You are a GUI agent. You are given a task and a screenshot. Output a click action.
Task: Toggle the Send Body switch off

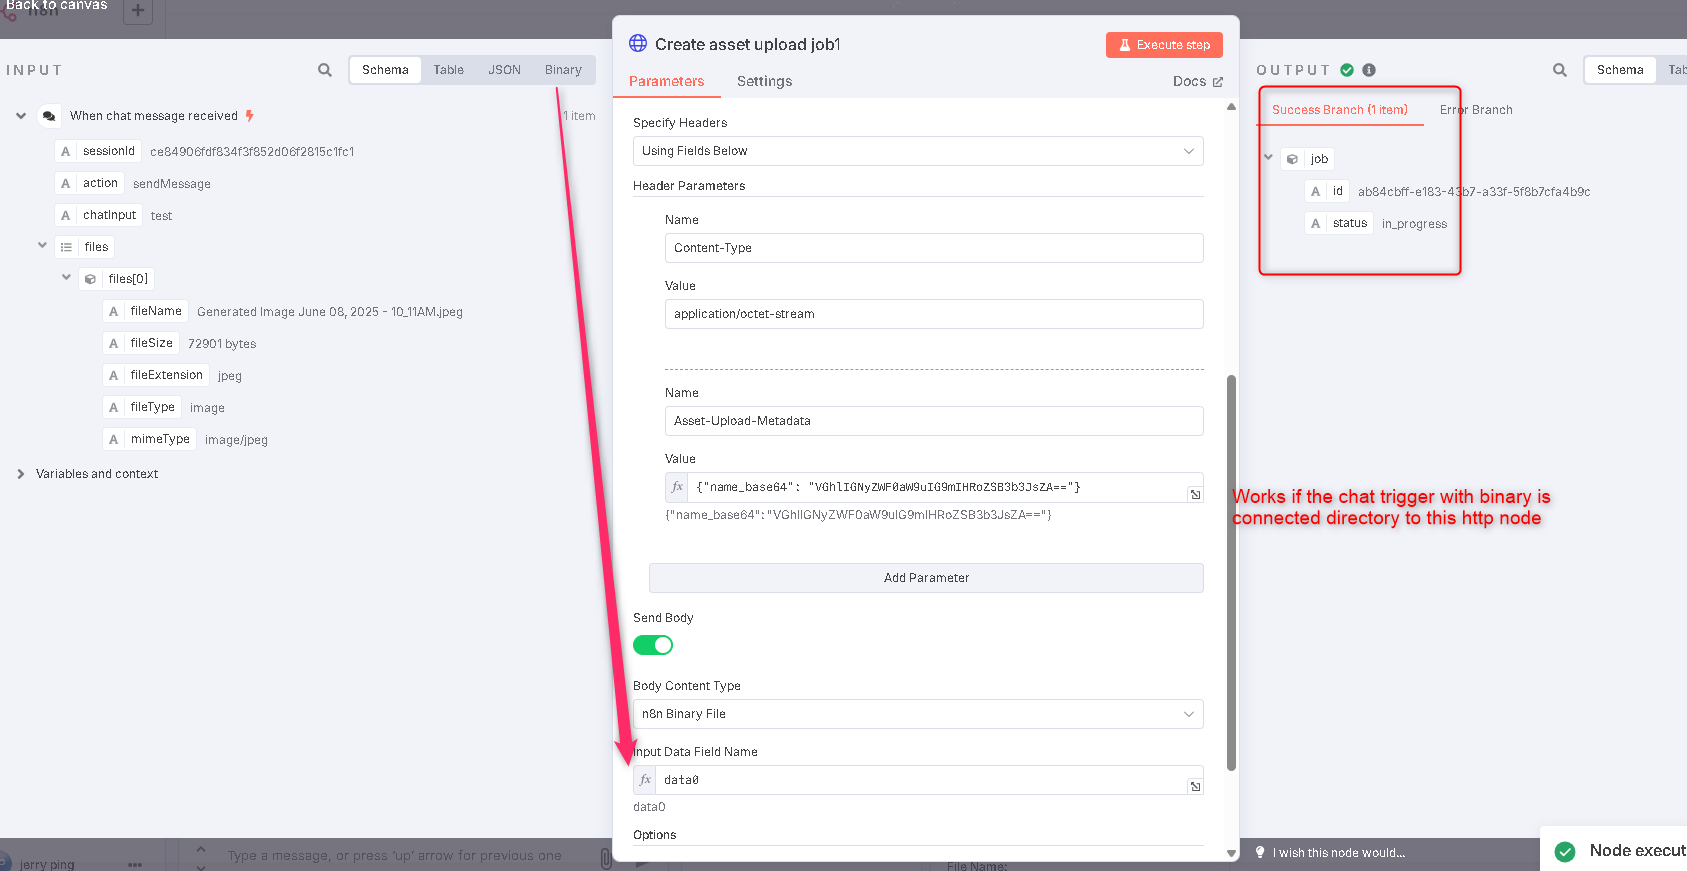coord(653,645)
